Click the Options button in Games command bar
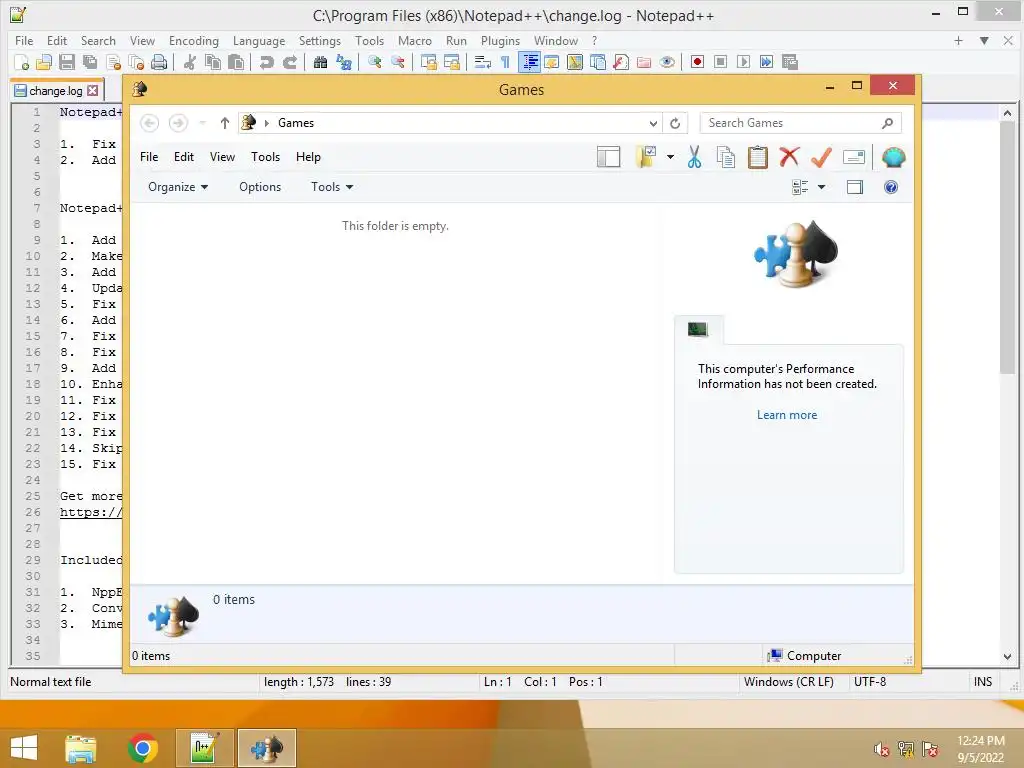This screenshot has height=768, width=1024. coord(260,187)
